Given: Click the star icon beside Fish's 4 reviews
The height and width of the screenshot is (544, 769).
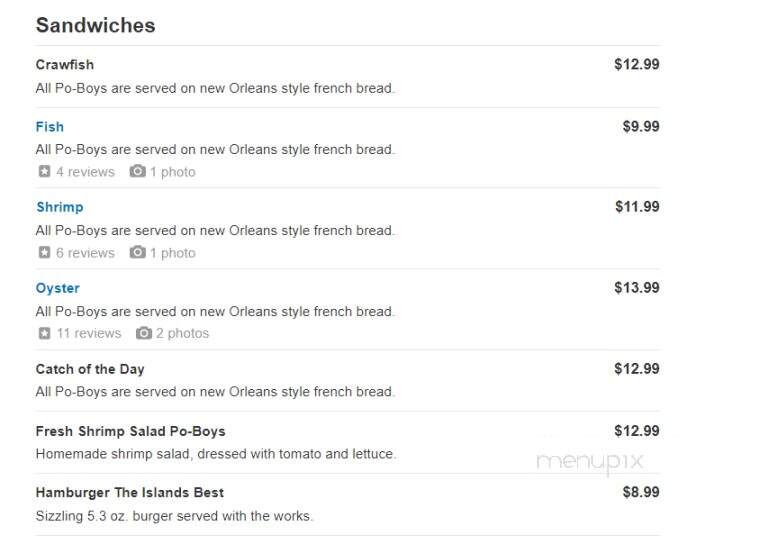Looking at the screenshot, I should [45, 171].
